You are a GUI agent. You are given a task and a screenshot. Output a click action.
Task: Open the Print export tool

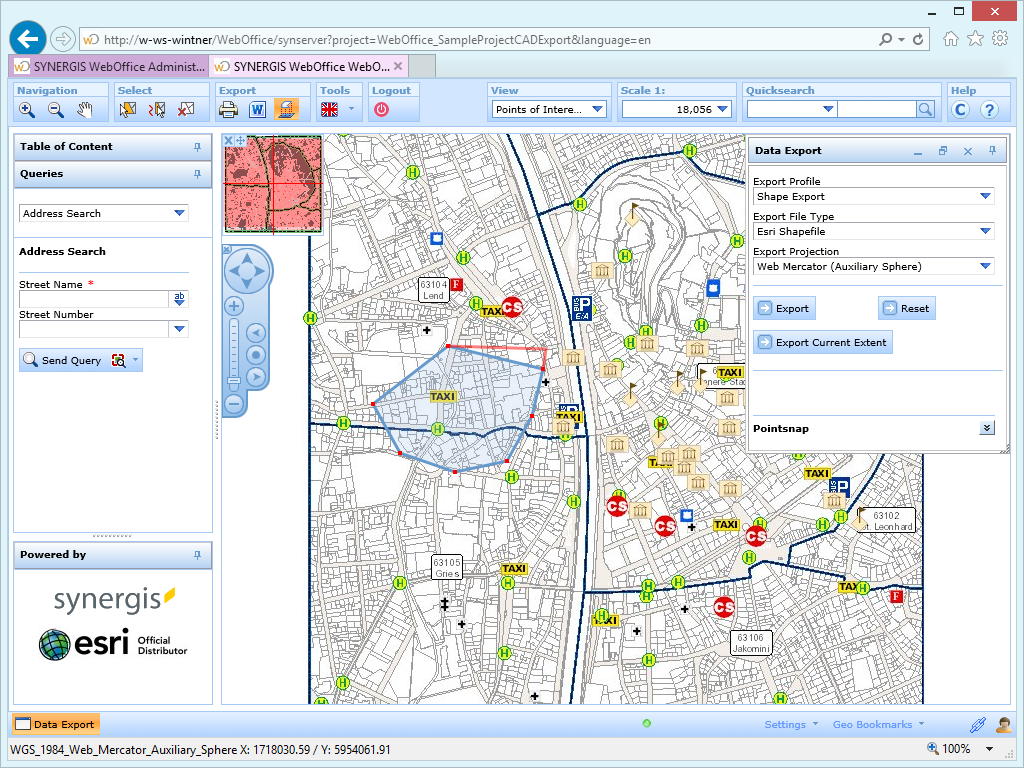pos(228,110)
